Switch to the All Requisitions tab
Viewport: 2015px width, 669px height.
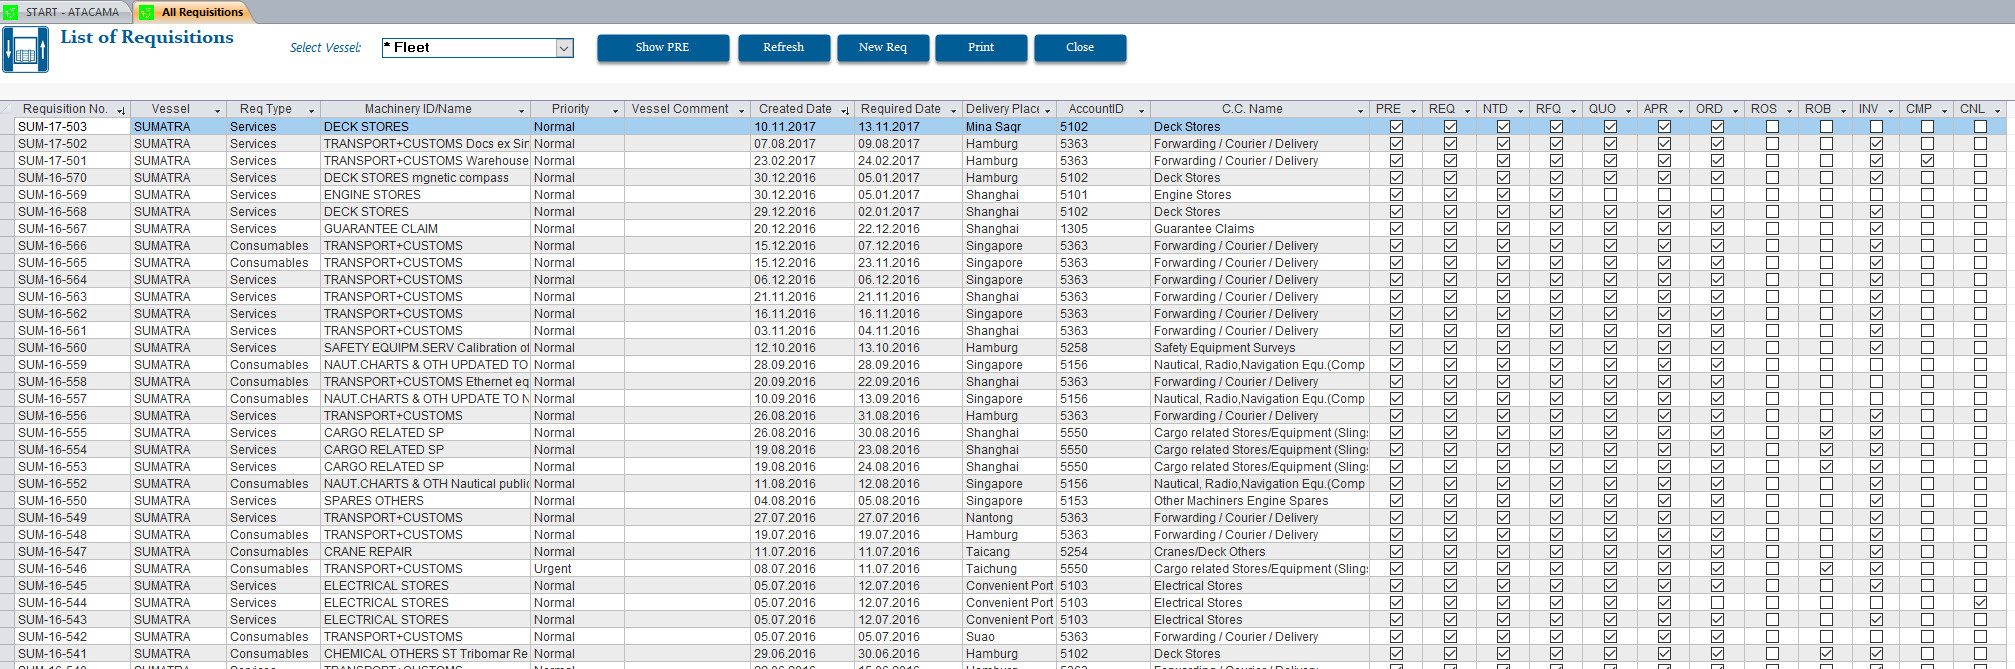pyautogui.click(x=193, y=12)
